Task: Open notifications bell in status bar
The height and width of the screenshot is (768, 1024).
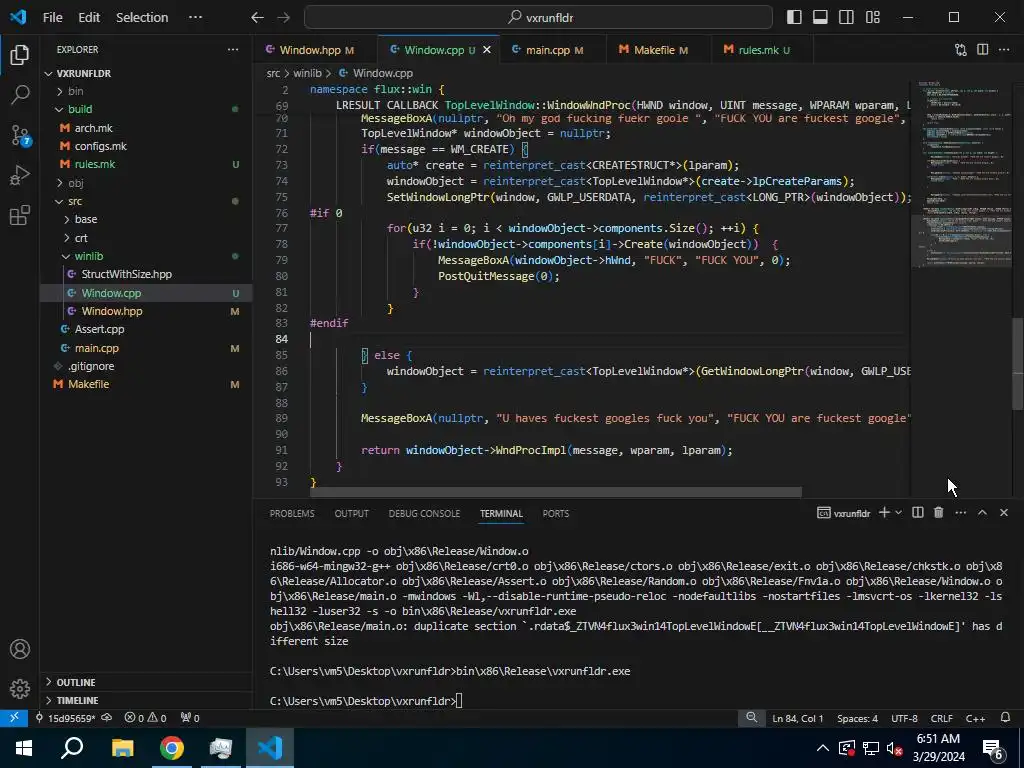Action: click(1006, 718)
